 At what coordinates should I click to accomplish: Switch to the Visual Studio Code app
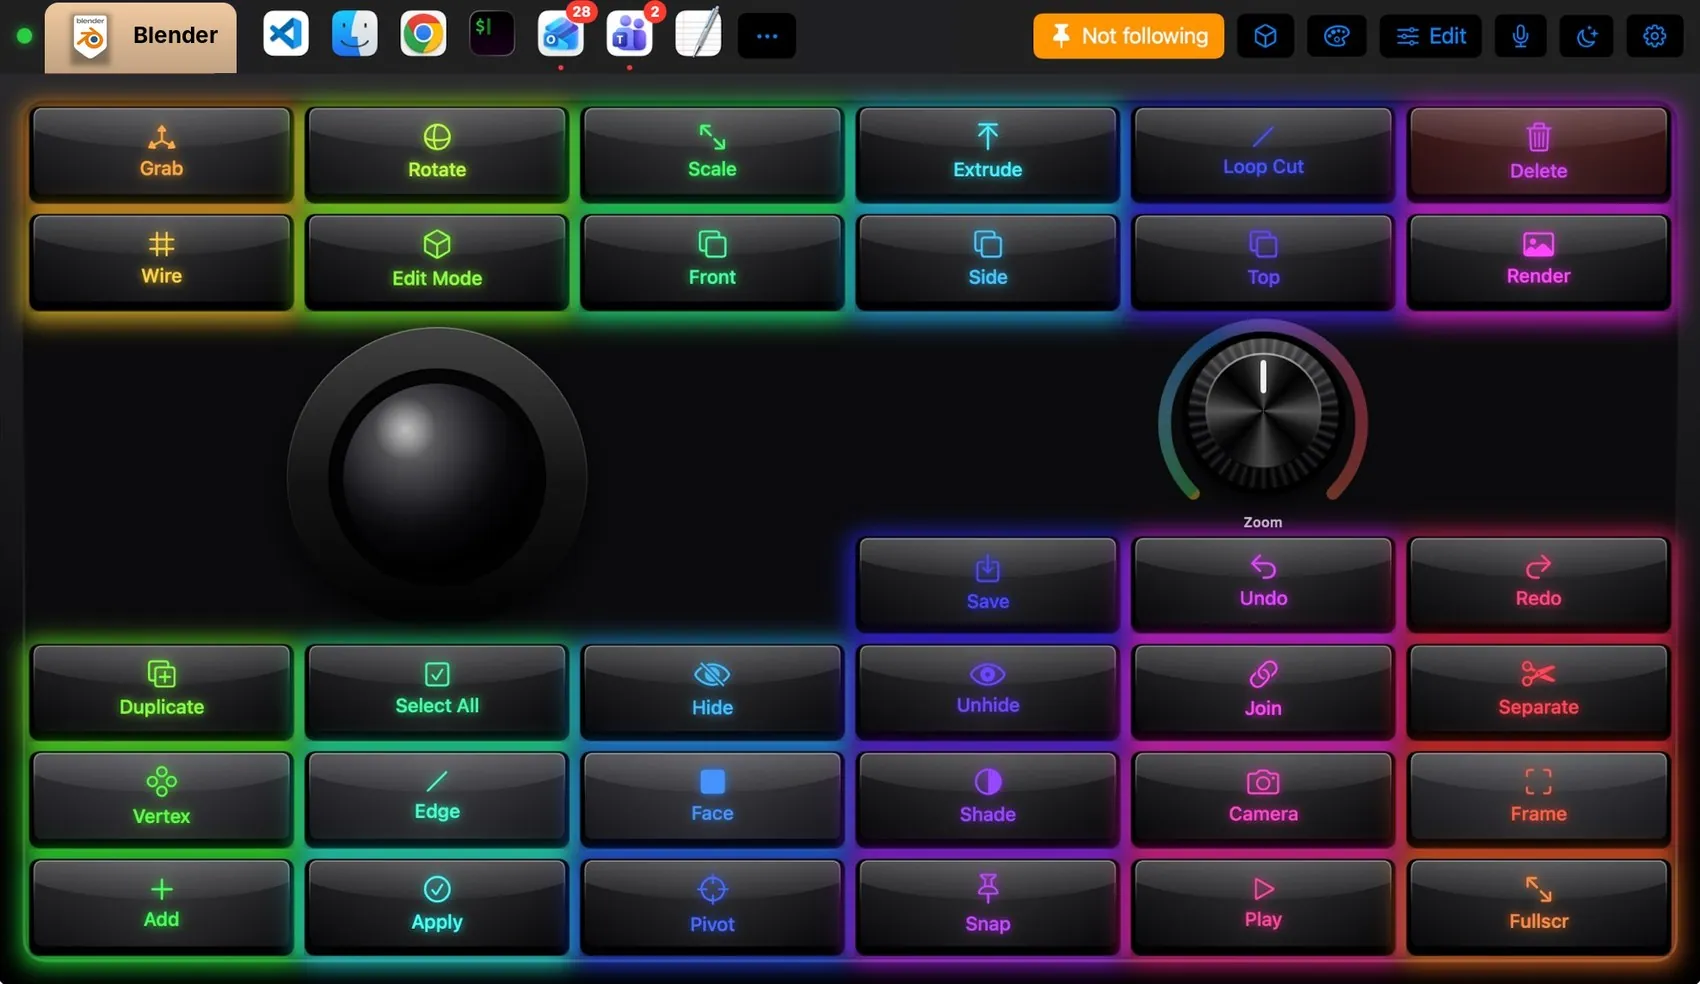[x=286, y=34]
